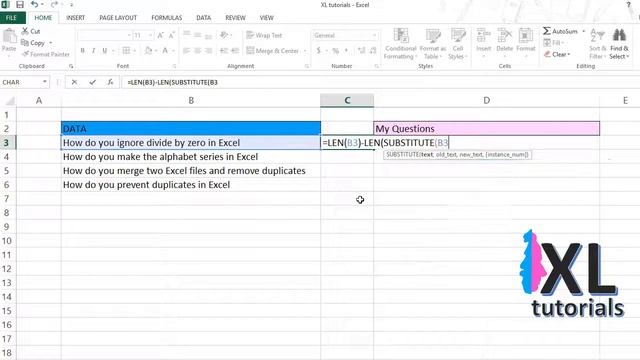Click the AutoSum button
640x360 pixels.
(x=561, y=31)
